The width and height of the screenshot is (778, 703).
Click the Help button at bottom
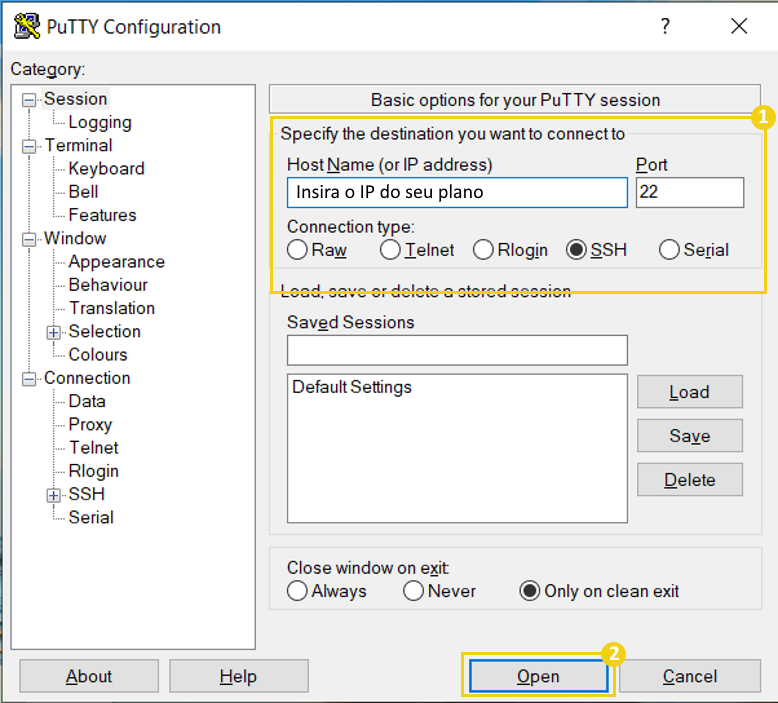coord(239,676)
